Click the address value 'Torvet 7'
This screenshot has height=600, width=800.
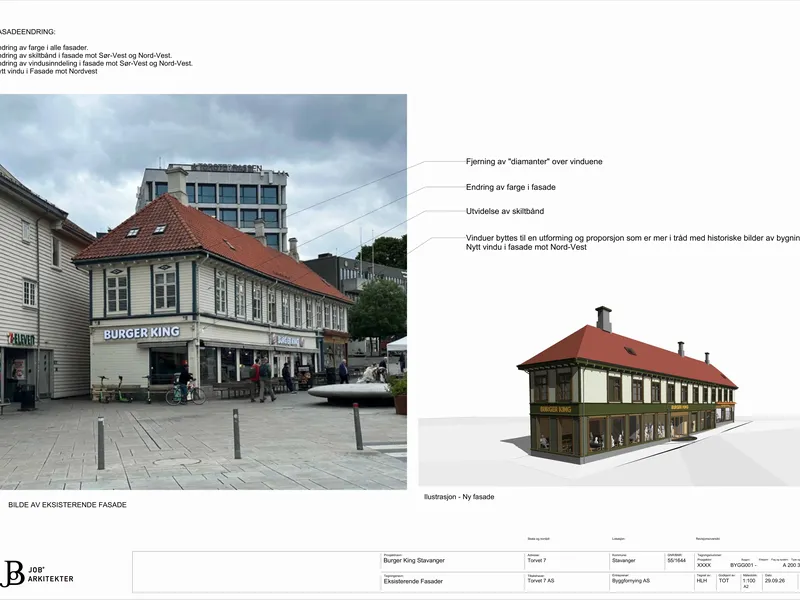(x=537, y=560)
